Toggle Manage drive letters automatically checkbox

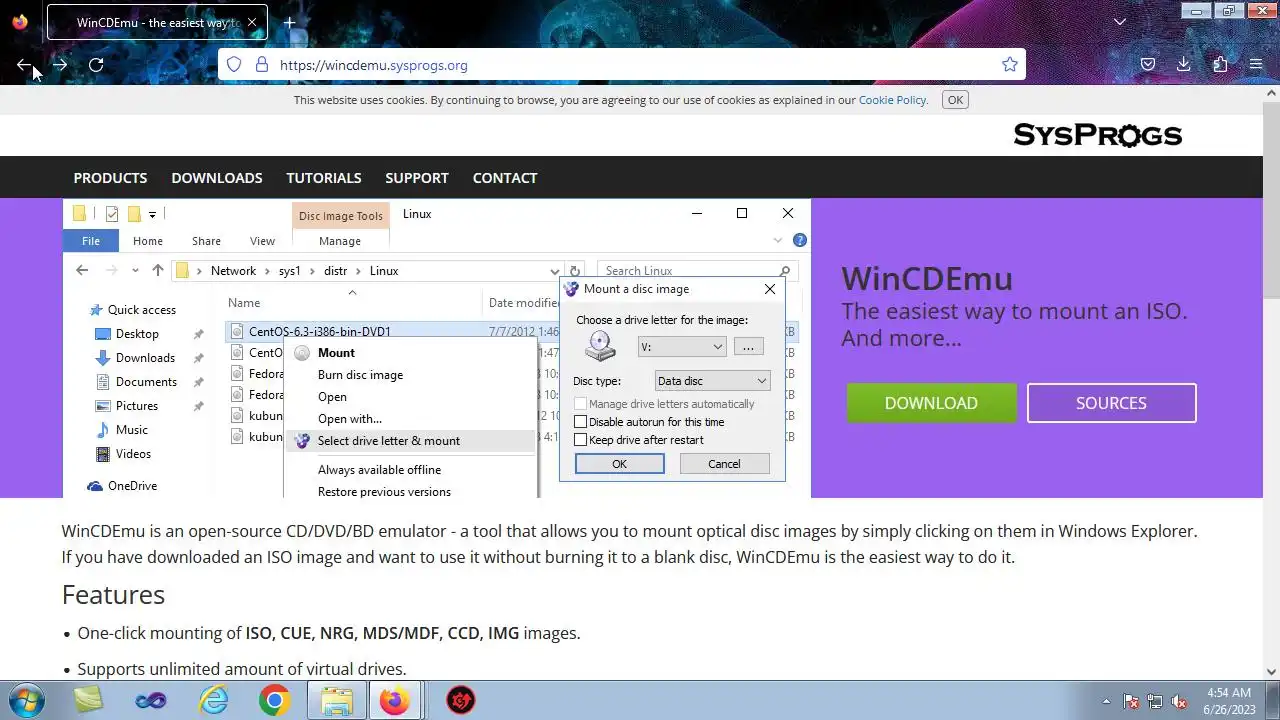click(580, 404)
